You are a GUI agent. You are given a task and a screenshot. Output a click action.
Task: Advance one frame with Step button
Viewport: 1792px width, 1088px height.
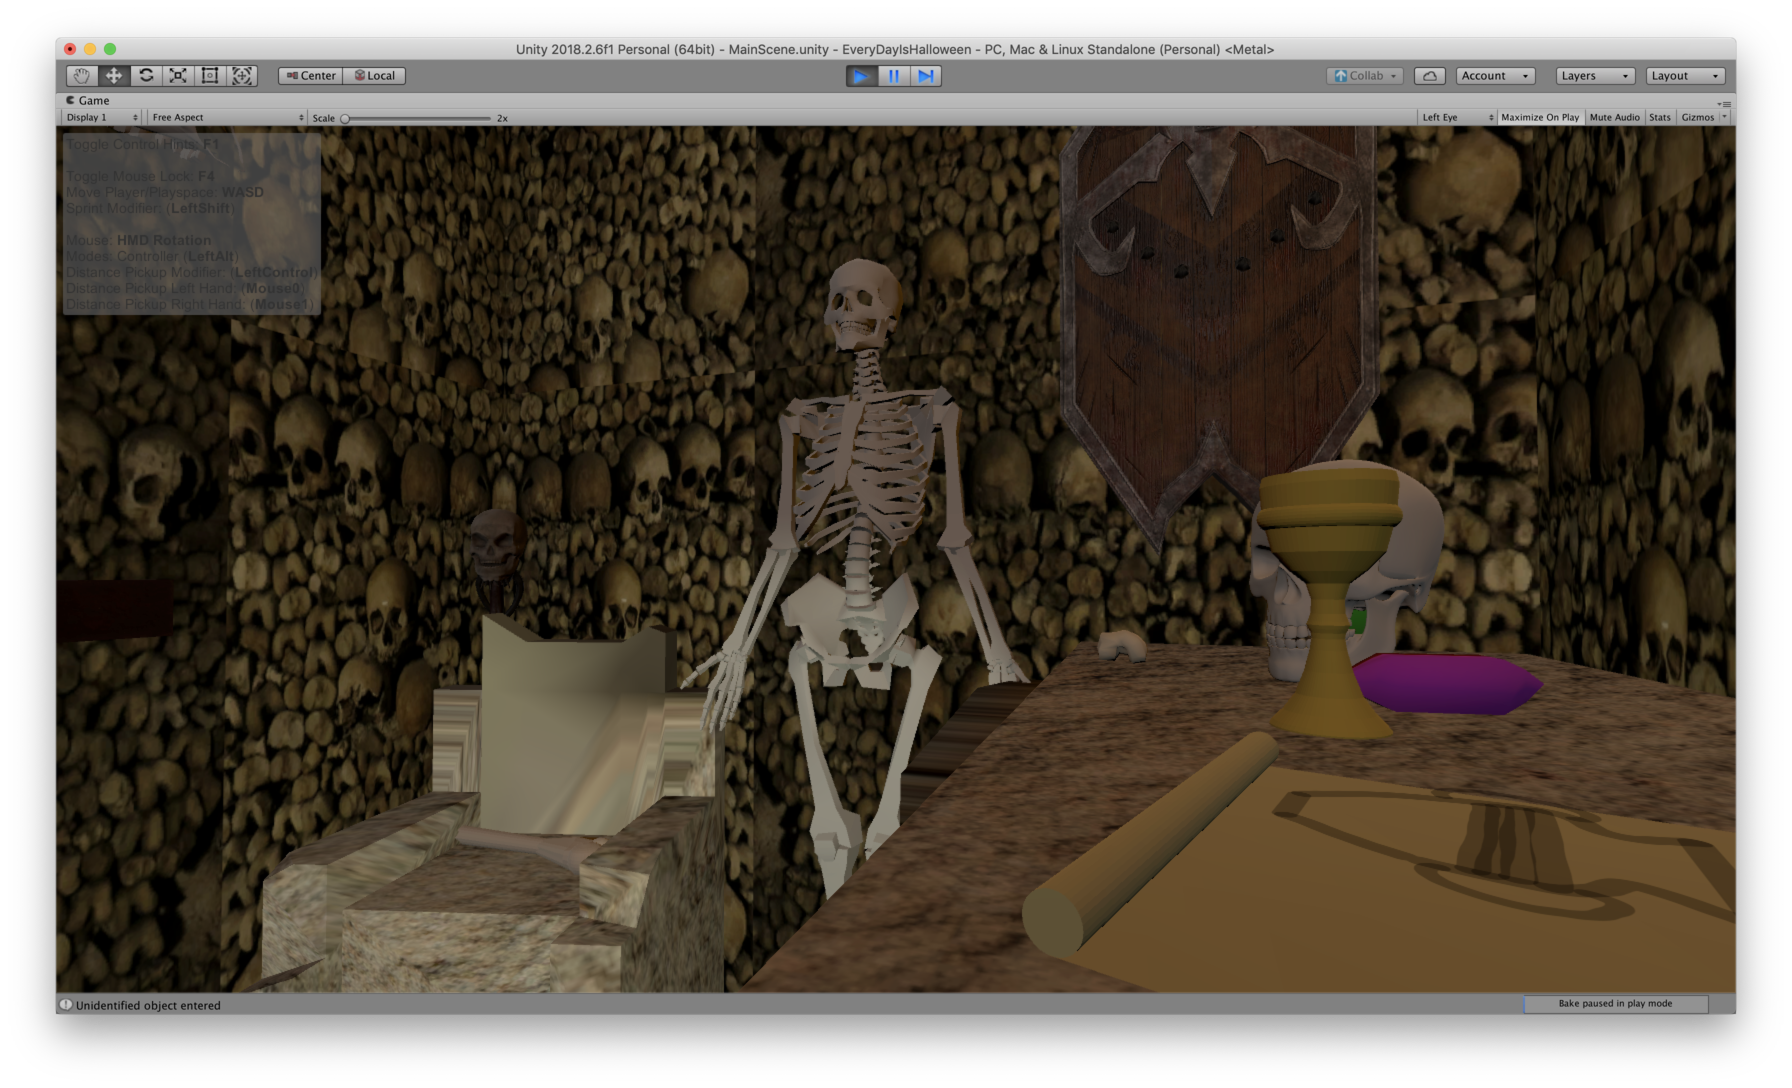[926, 76]
